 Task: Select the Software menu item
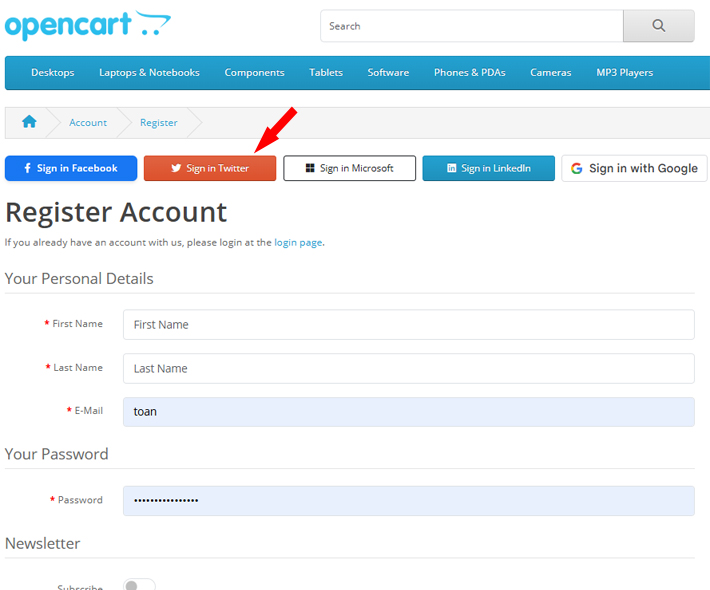[388, 72]
